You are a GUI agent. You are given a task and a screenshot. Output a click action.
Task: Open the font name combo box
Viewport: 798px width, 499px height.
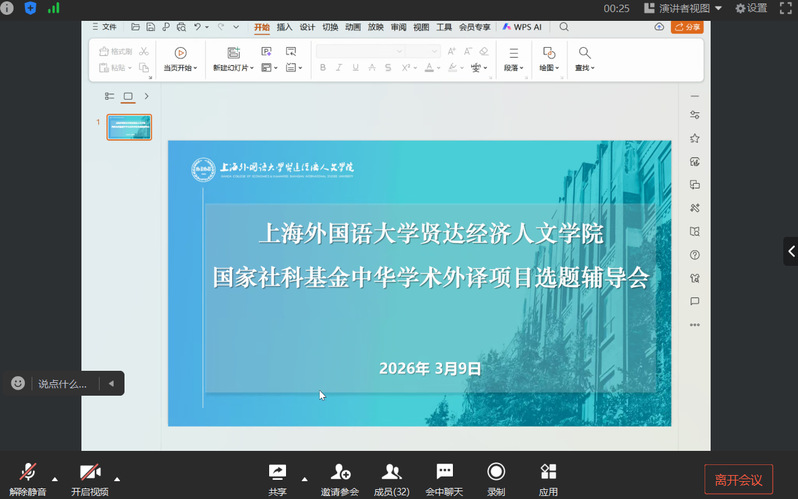[x=360, y=51]
